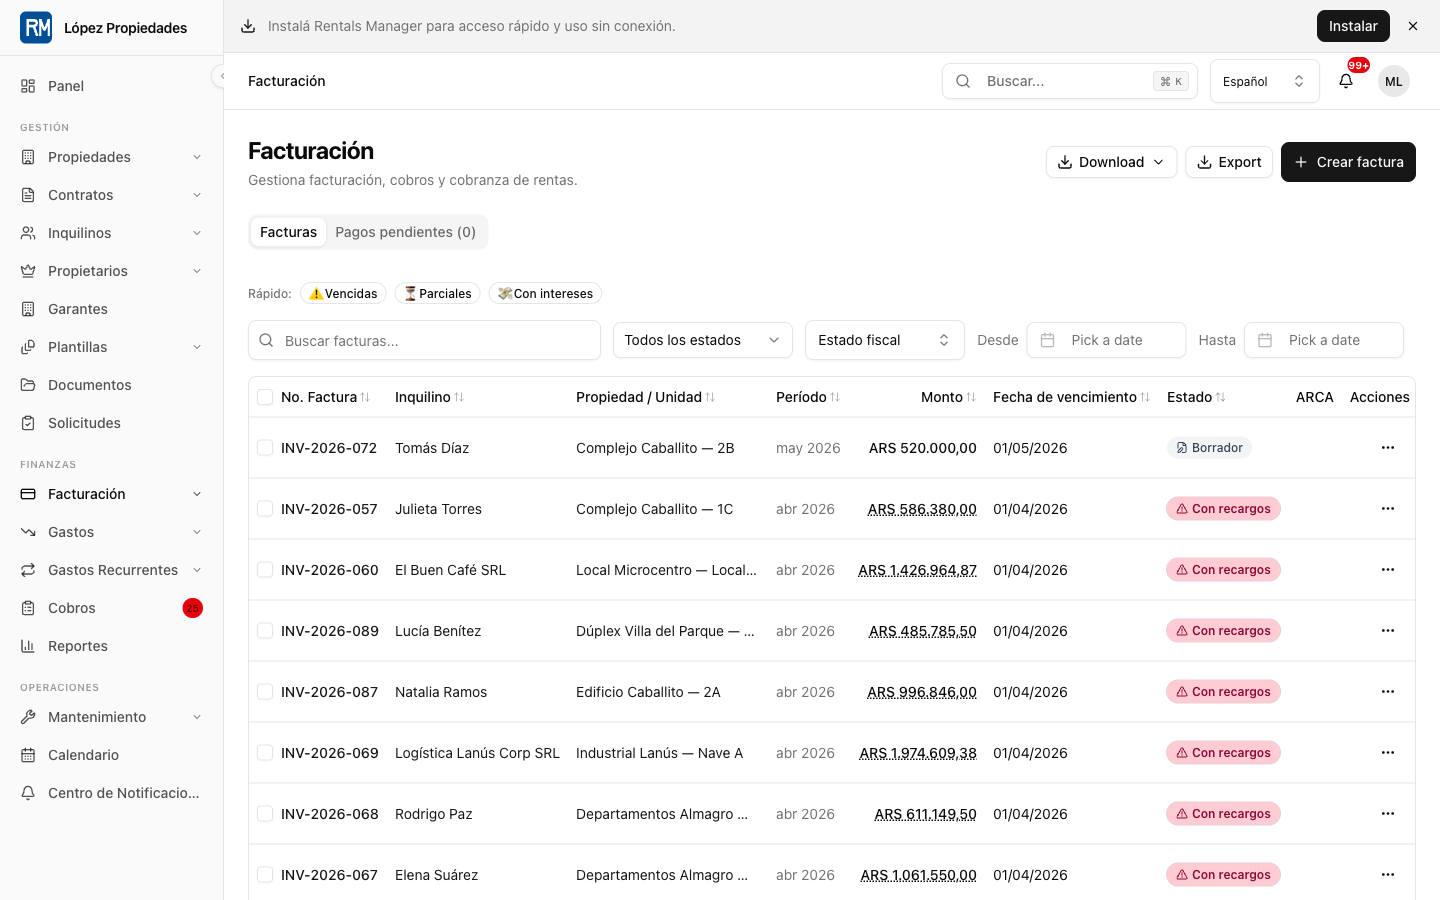
Task: Select all invoices header checkbox
Action: point(265,397)
